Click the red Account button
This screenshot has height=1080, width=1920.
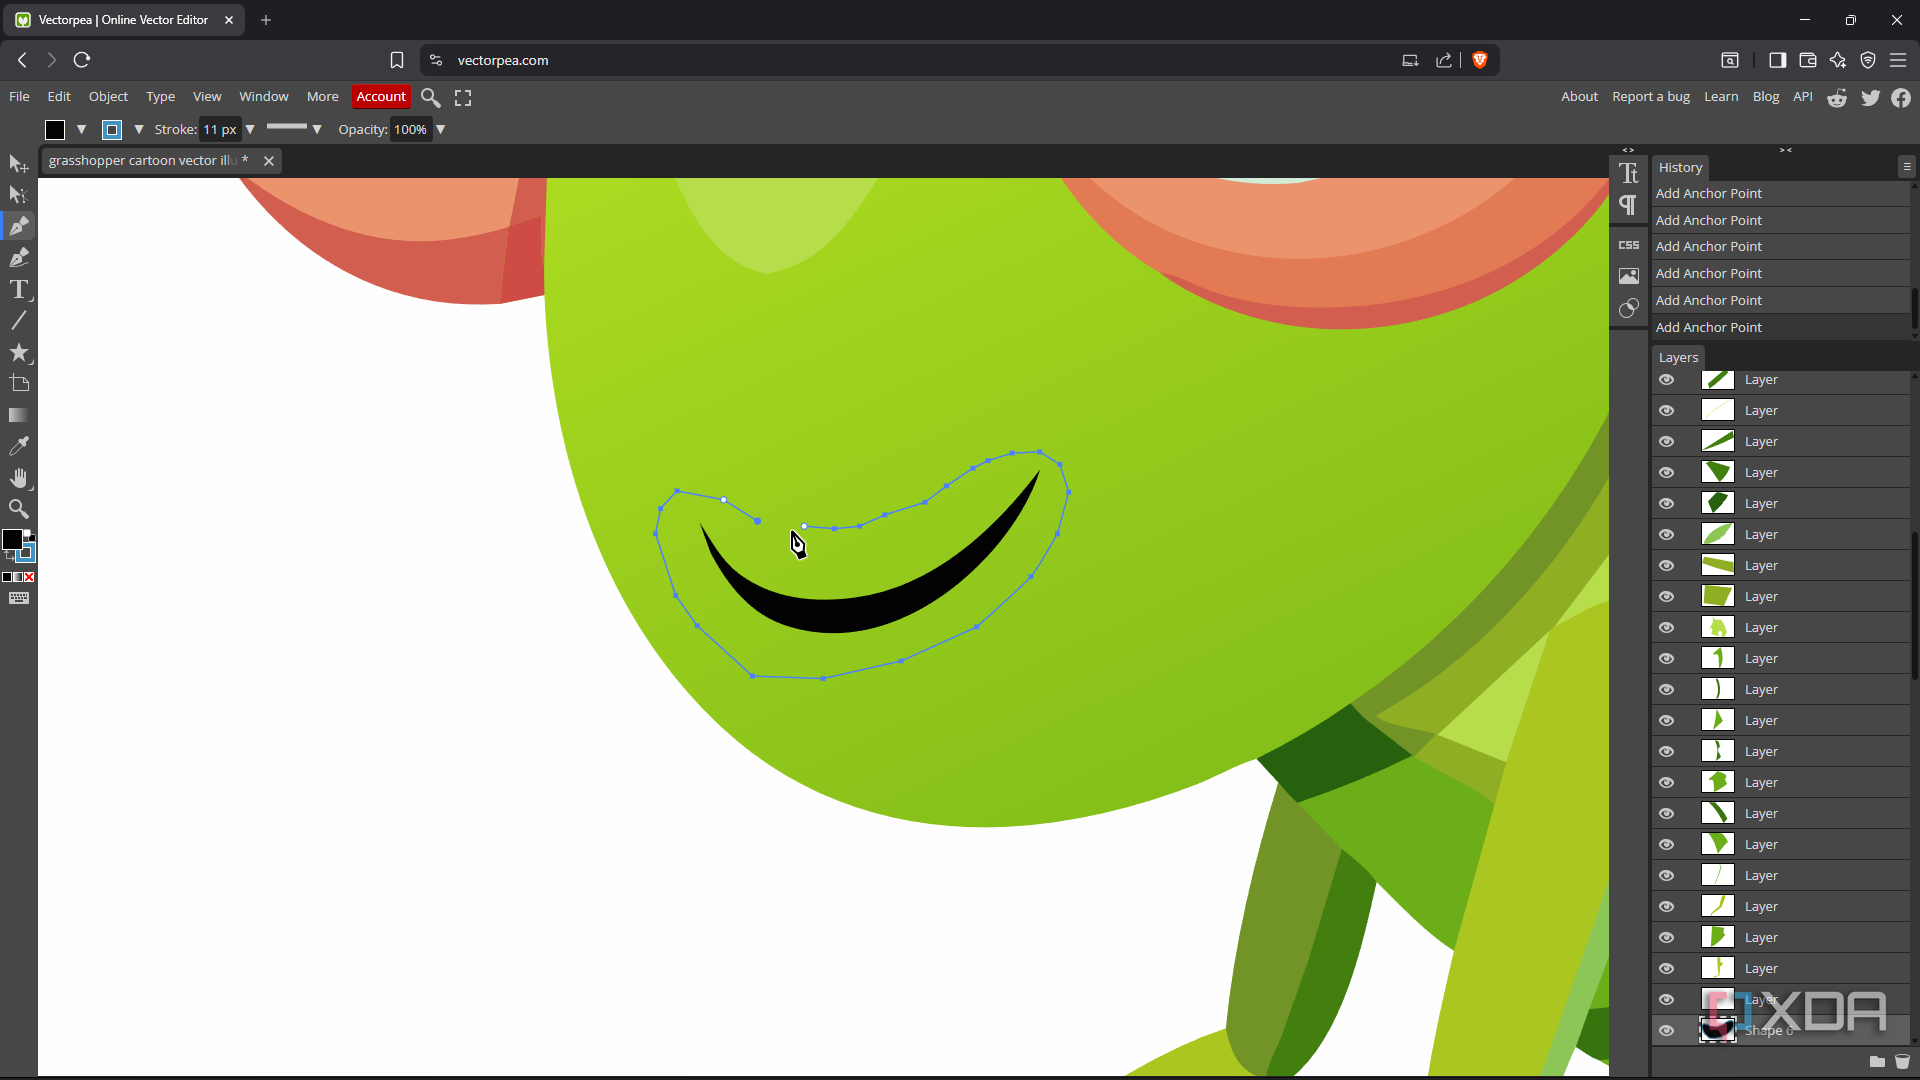tap(381, 97)
